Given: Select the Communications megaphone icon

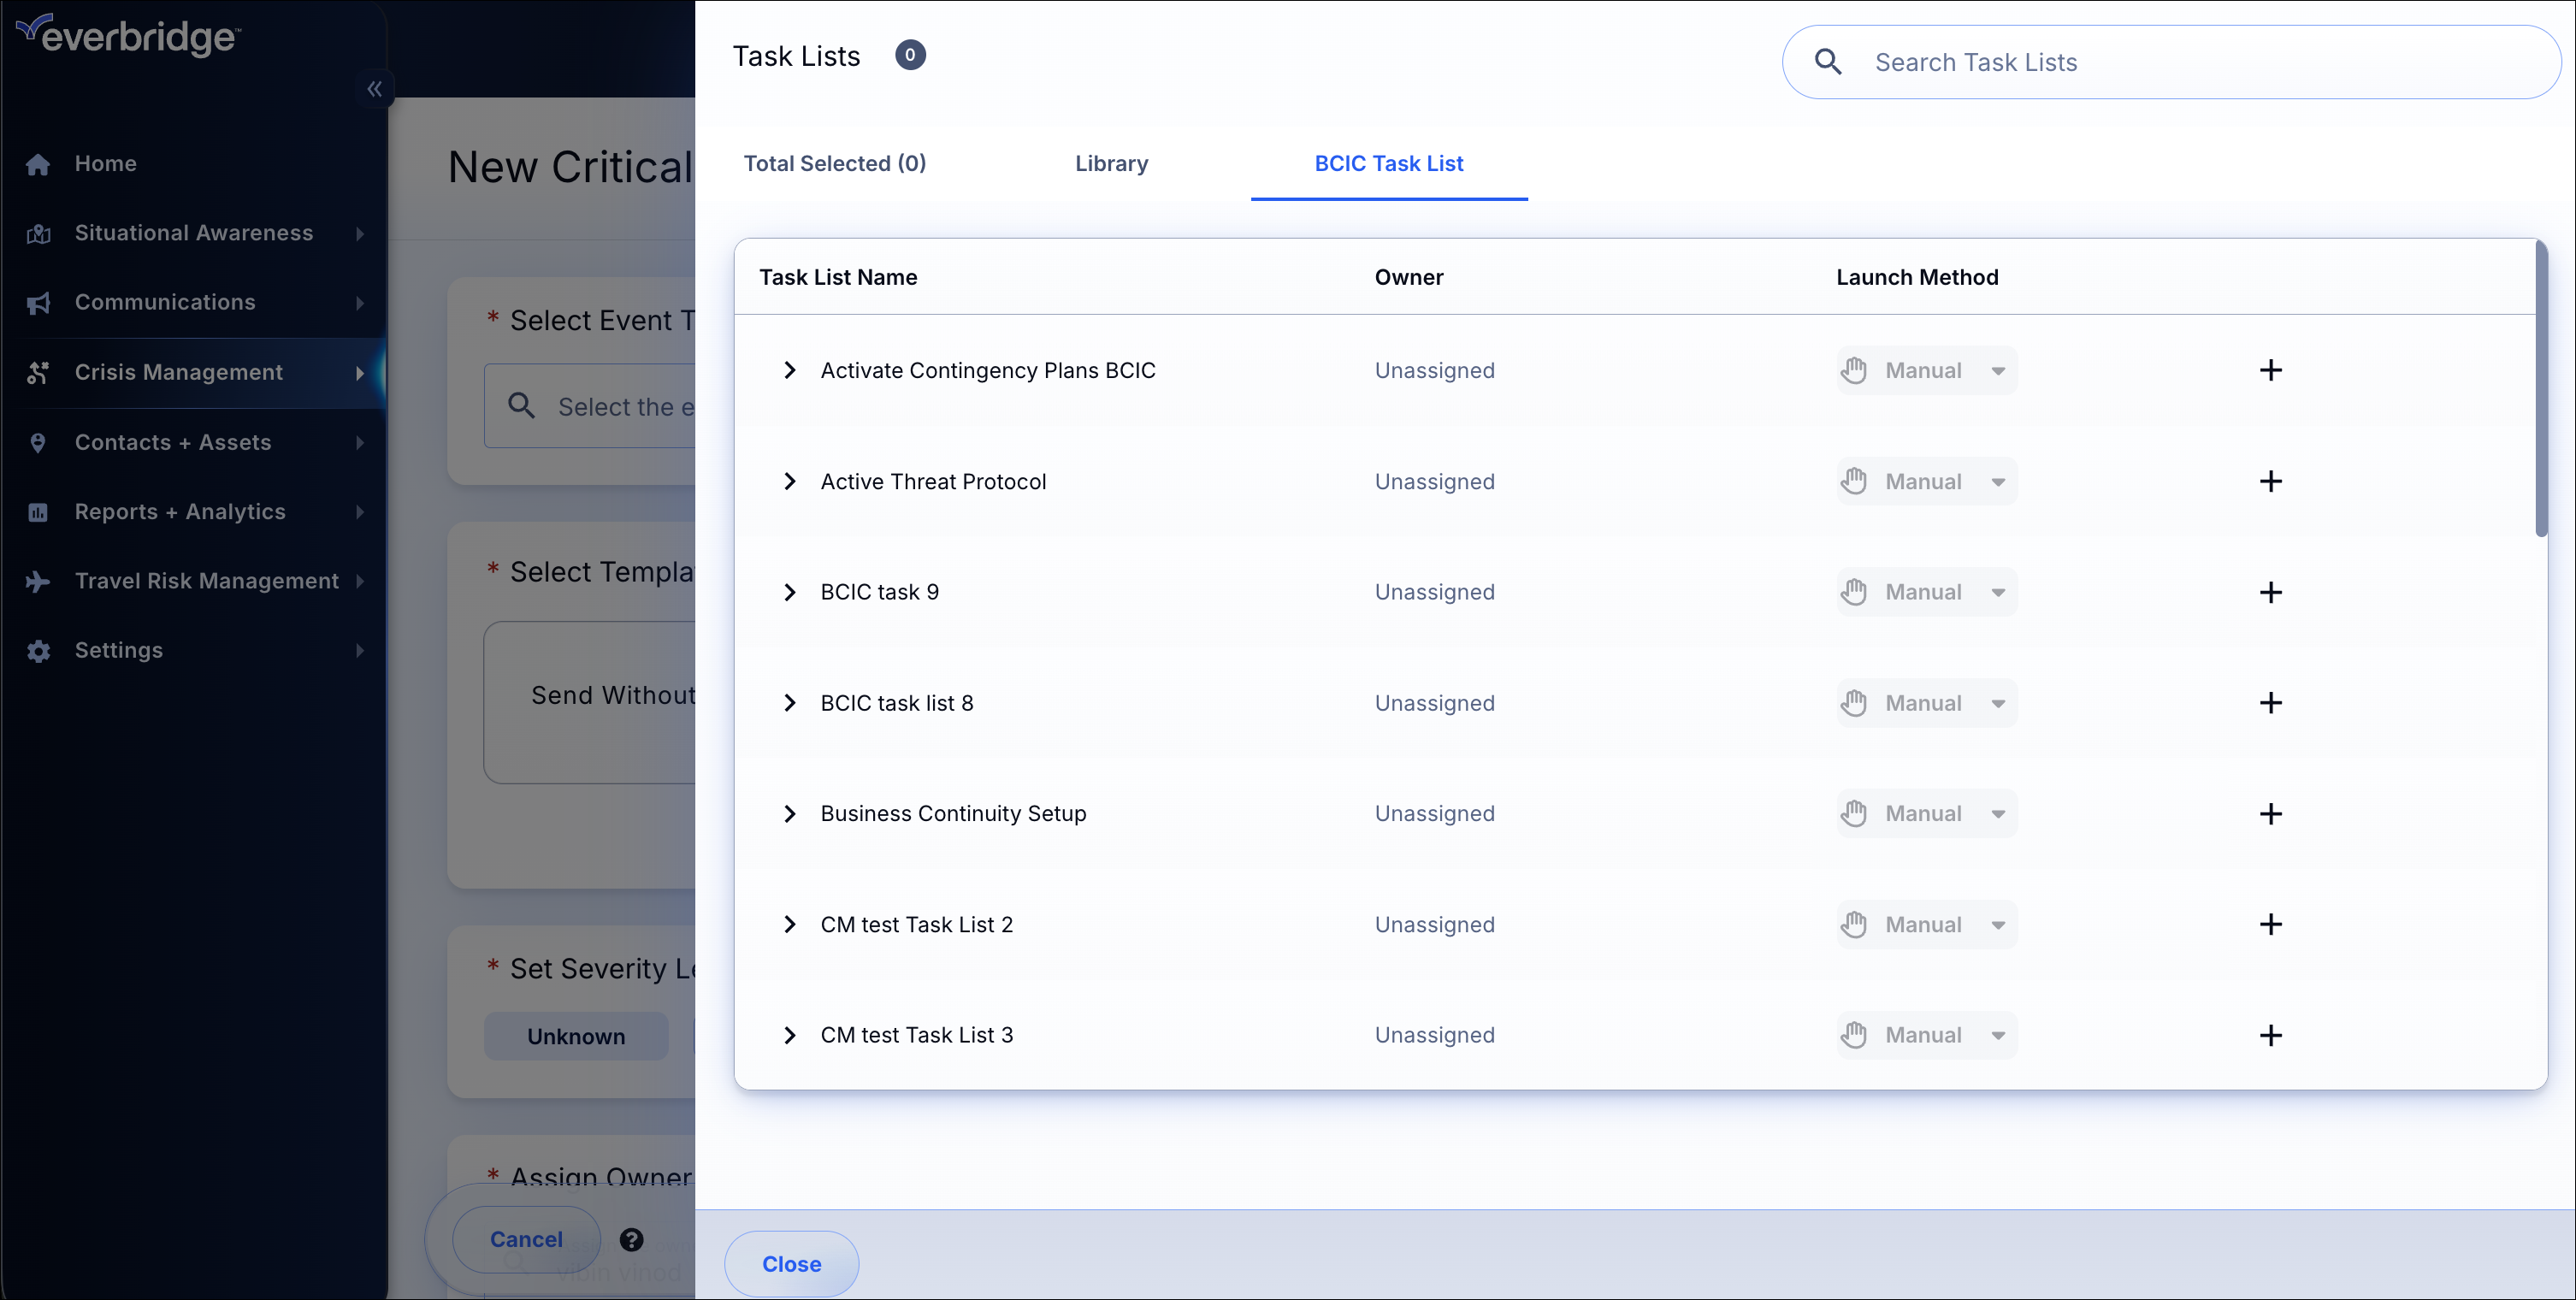Looking at the screenshot, I should [x=38, y=303].
